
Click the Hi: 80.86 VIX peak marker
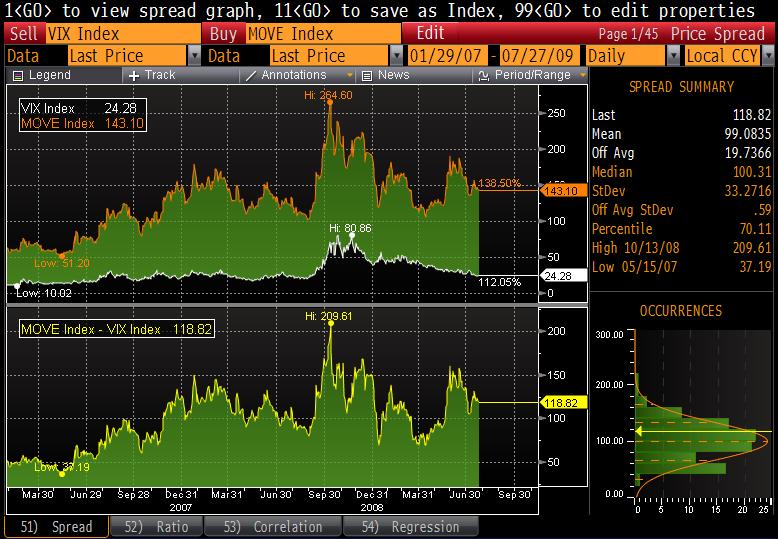pyautogui.click(x=352, y=236)
